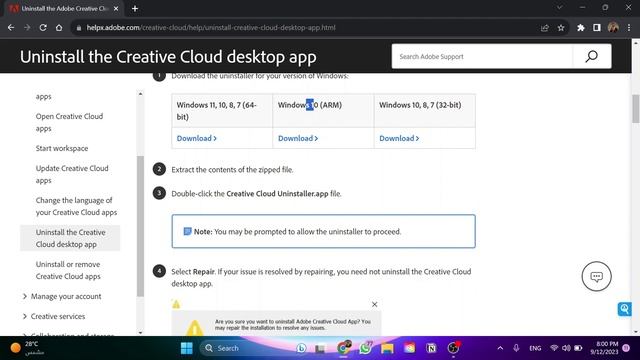Open the Open Creative Cloud apps article
The height and width of the screenshot is (360, 640).
69,122
